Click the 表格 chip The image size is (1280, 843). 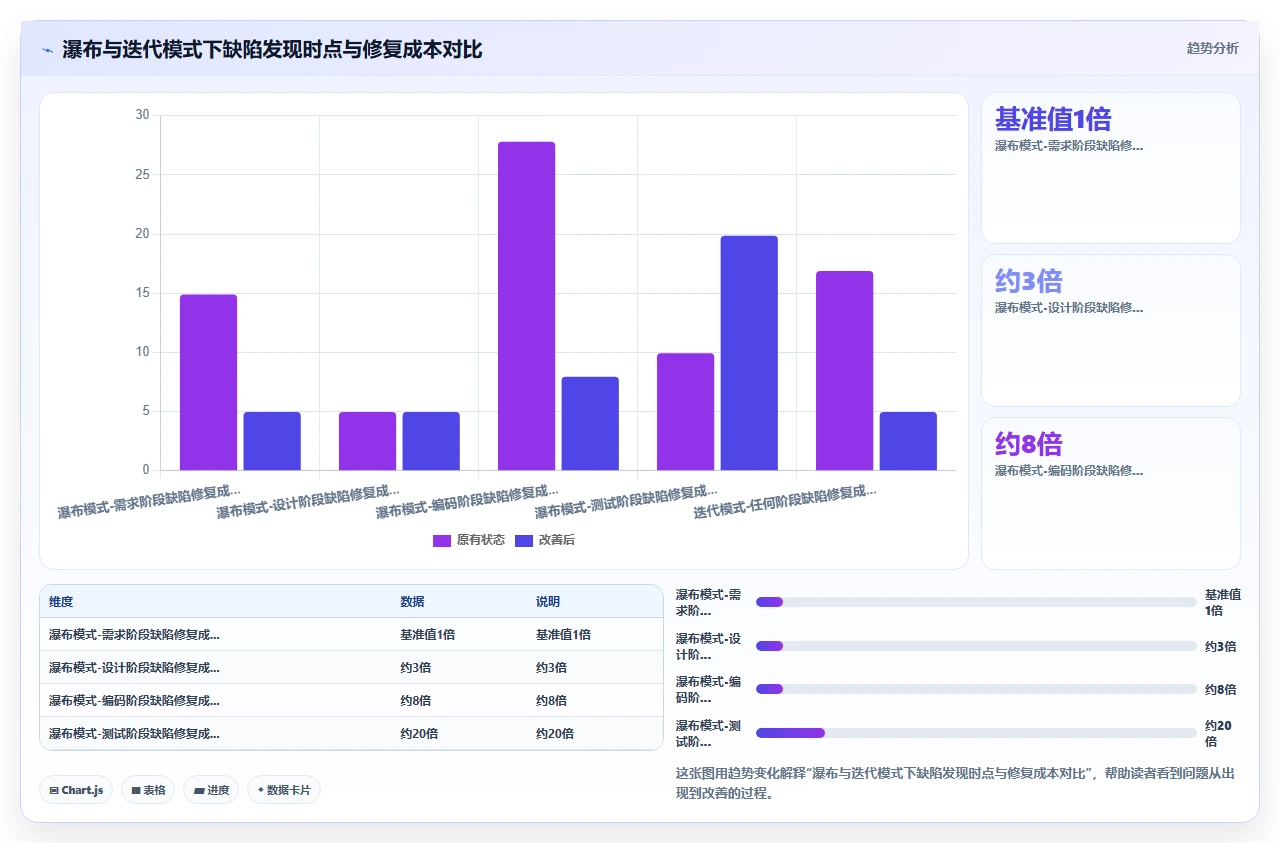pyautogui.click(x=148, y=790)
